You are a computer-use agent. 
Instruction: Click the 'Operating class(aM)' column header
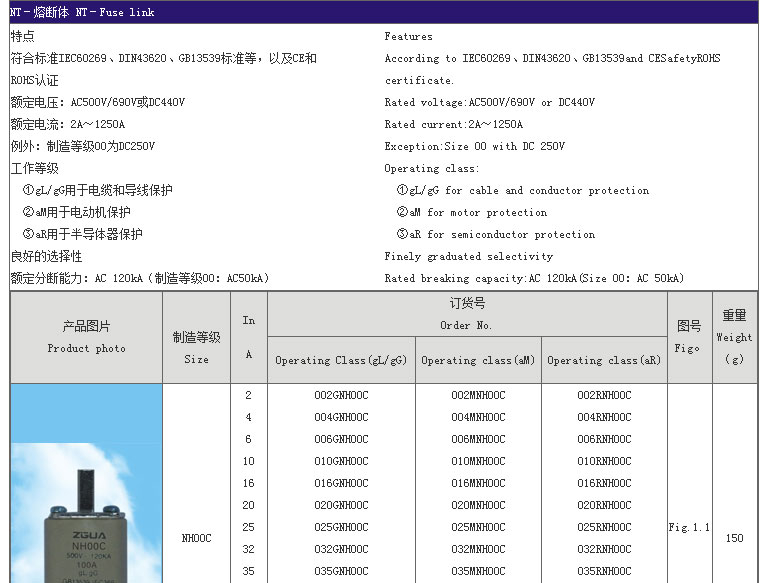click(478, 361)
